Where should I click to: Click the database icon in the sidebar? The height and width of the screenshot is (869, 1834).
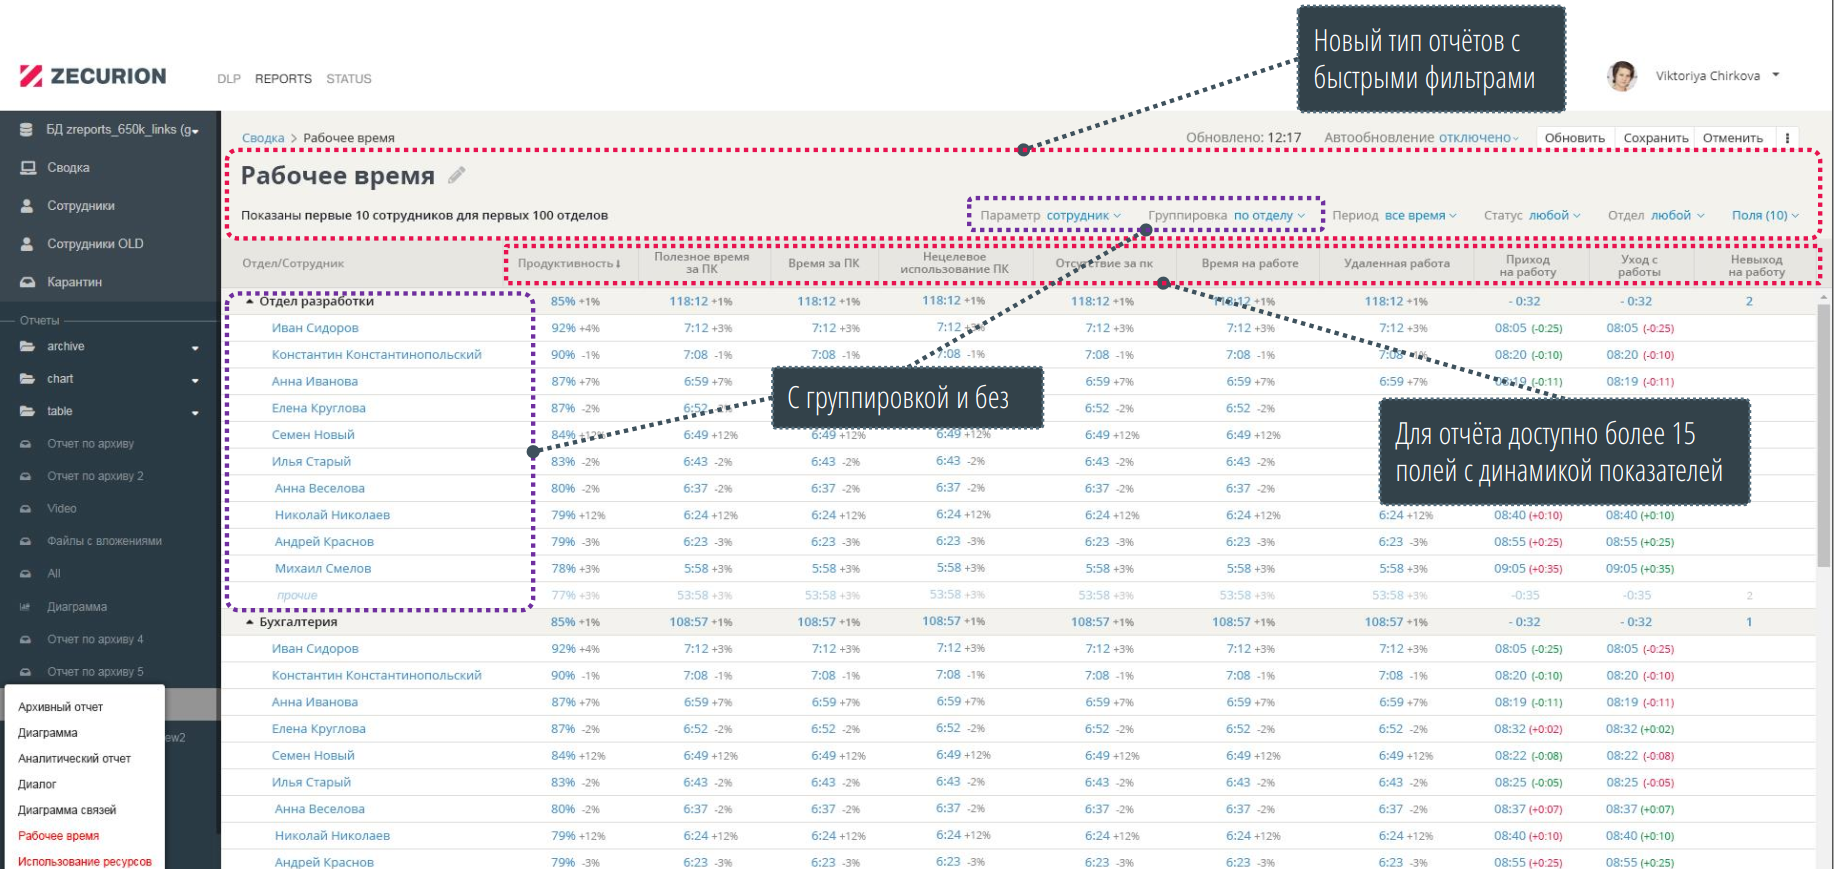click(x=27, y=130)
